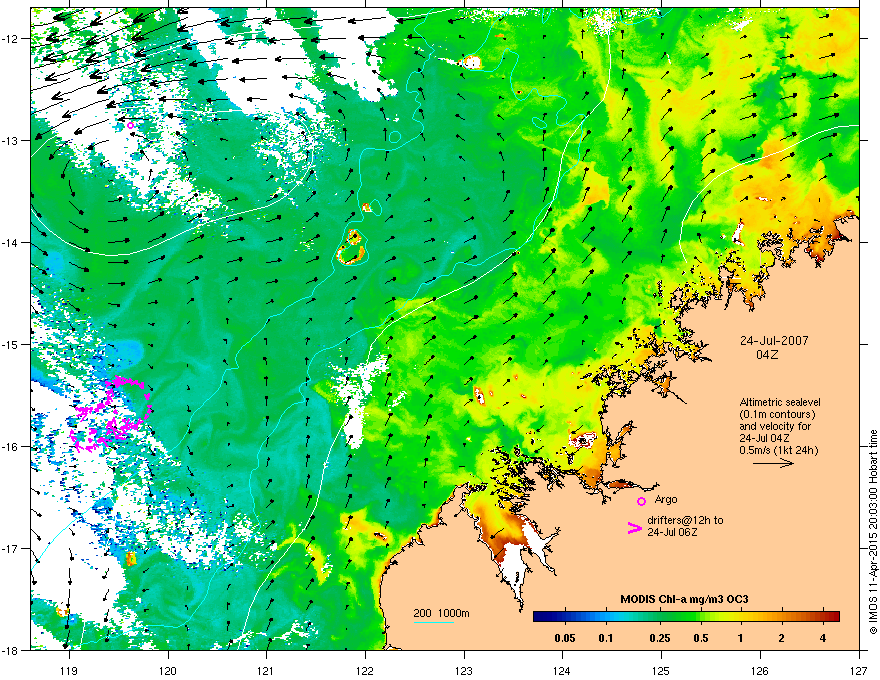Click the color bar tick label 4

pyautogui.click(x=823, y=638)
